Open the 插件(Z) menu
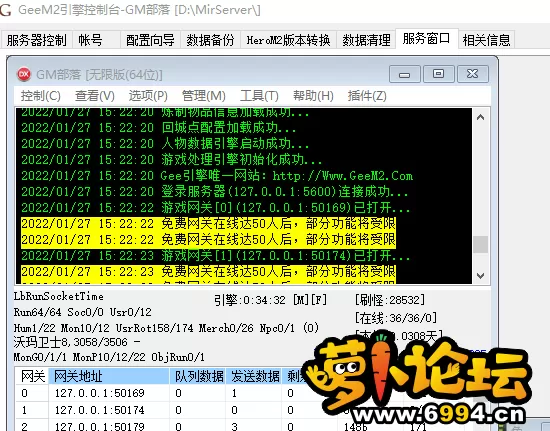Screen dimensions: 550x431 [x=367, y=96]
